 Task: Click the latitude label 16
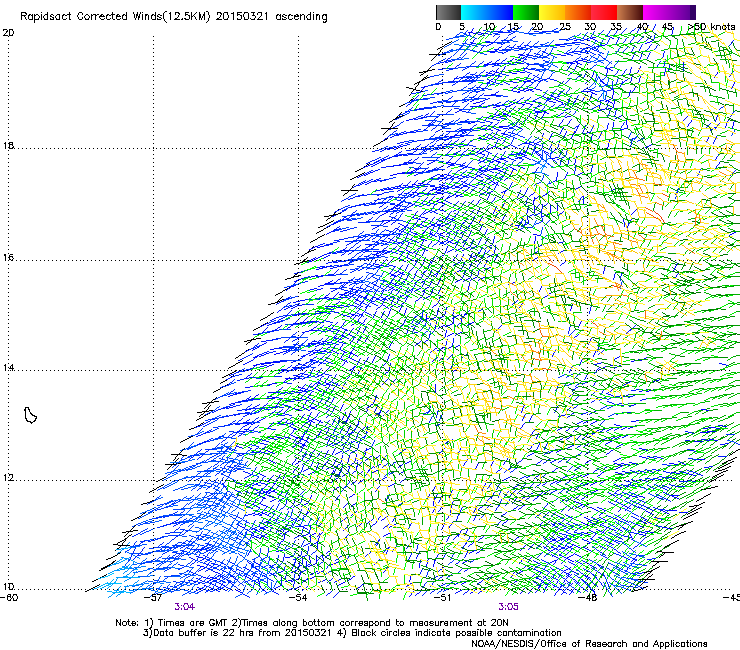pyautogui.click(x=8, y=258)
